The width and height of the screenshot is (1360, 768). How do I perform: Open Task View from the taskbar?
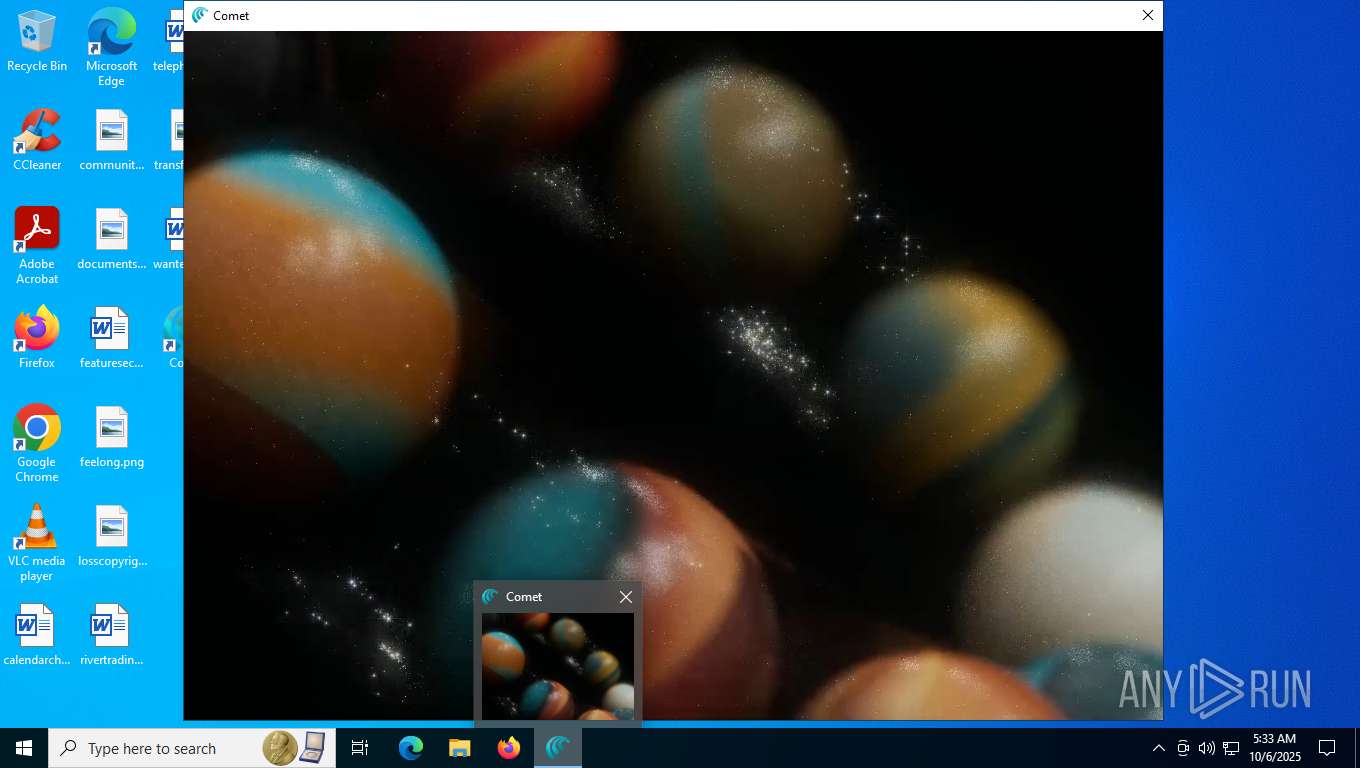(360, 748)
